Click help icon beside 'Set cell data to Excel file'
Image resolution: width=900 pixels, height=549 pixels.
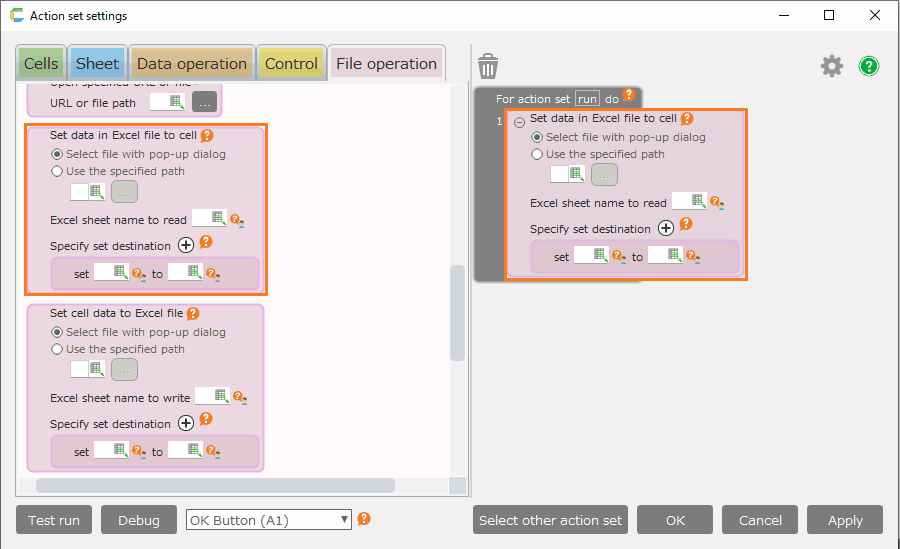click(x=193, y=313)
